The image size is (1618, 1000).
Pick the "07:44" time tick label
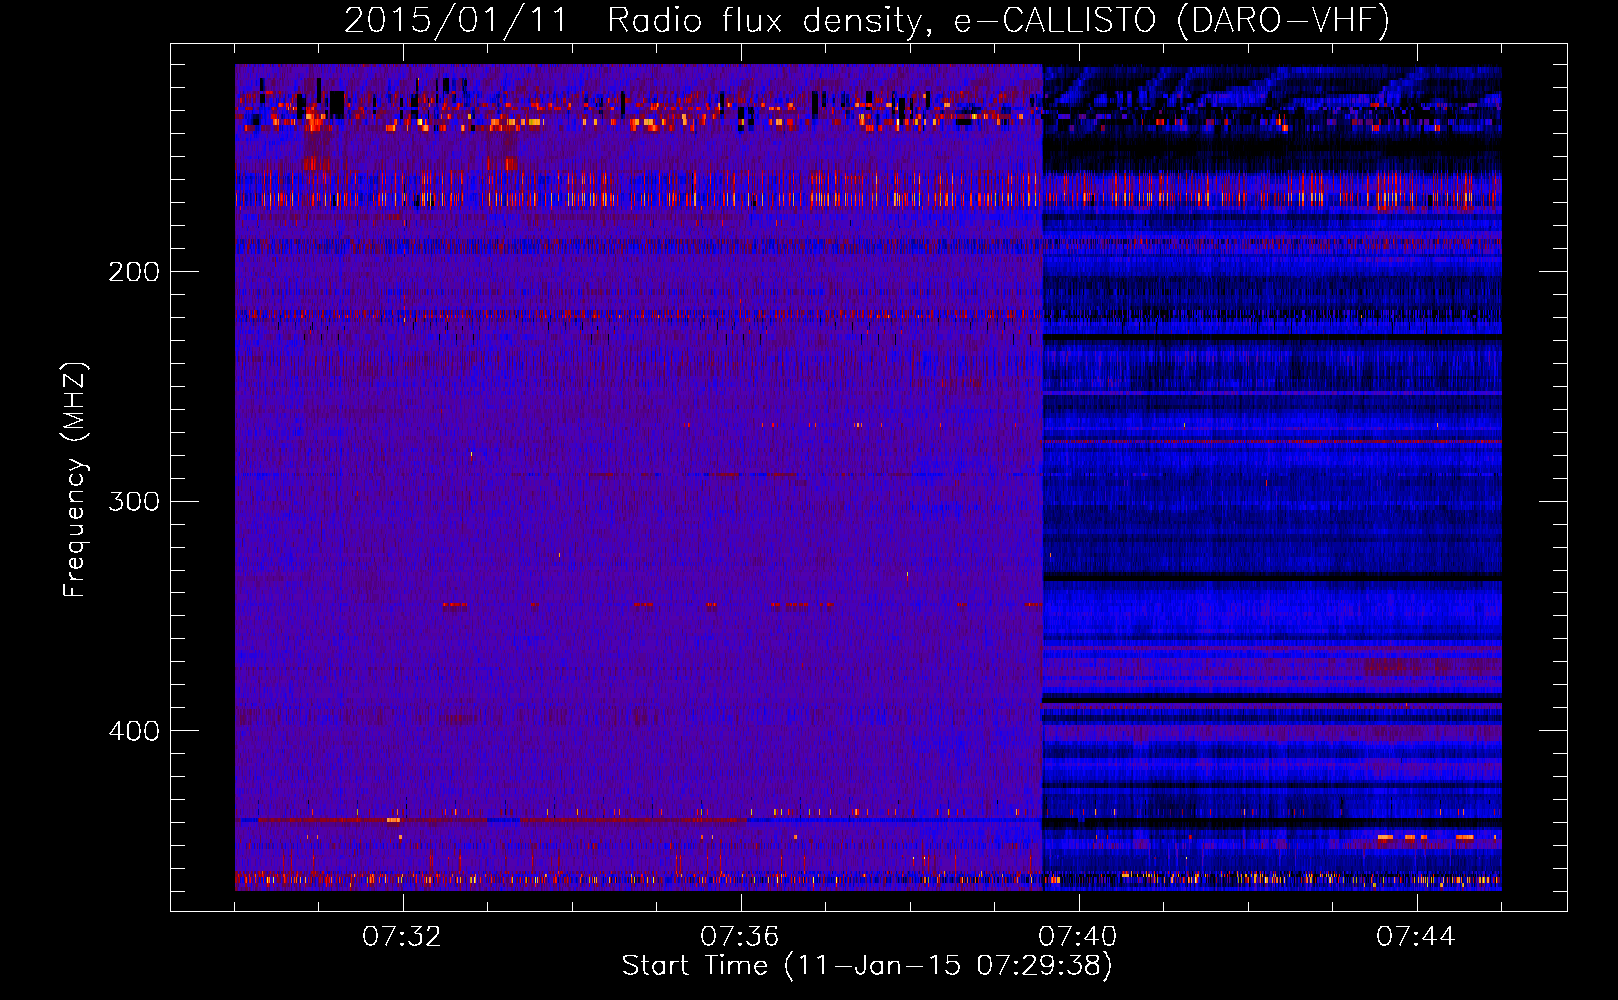1416,936
